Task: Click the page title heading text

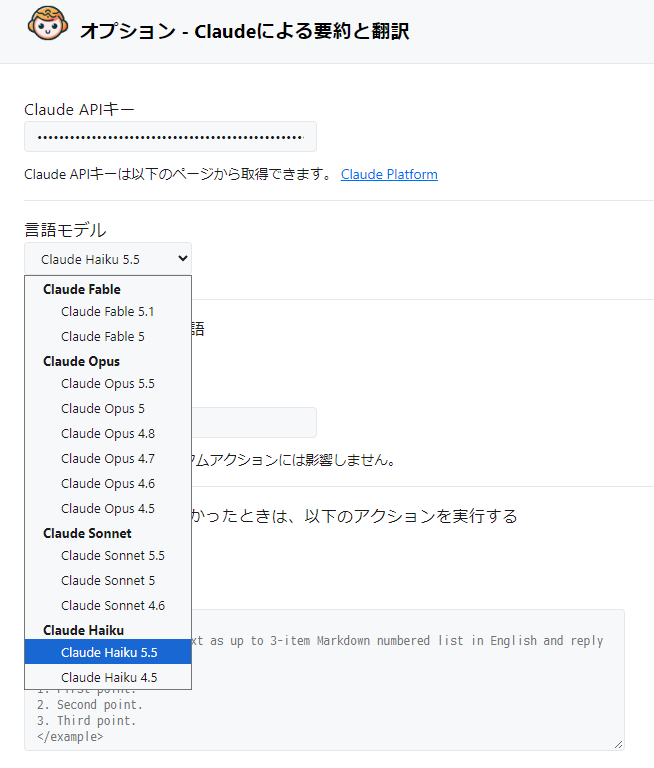Action: [x=244, y=31]
